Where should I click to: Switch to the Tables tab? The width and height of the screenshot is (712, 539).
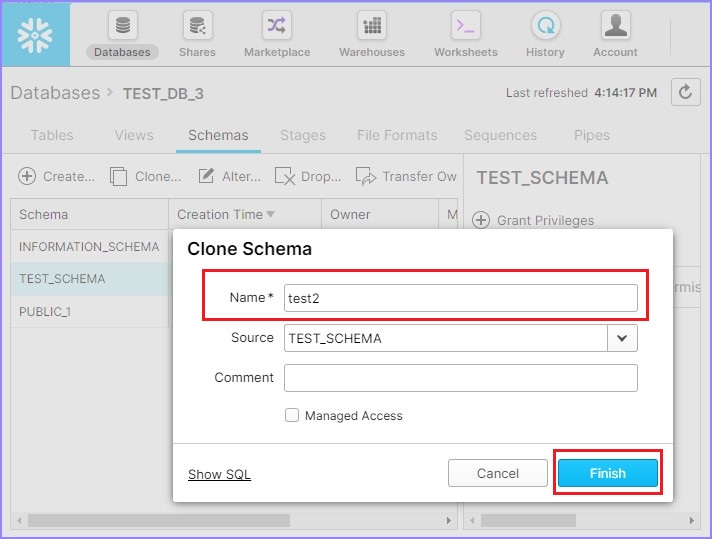pyautogui.click(x=52, y=135)
